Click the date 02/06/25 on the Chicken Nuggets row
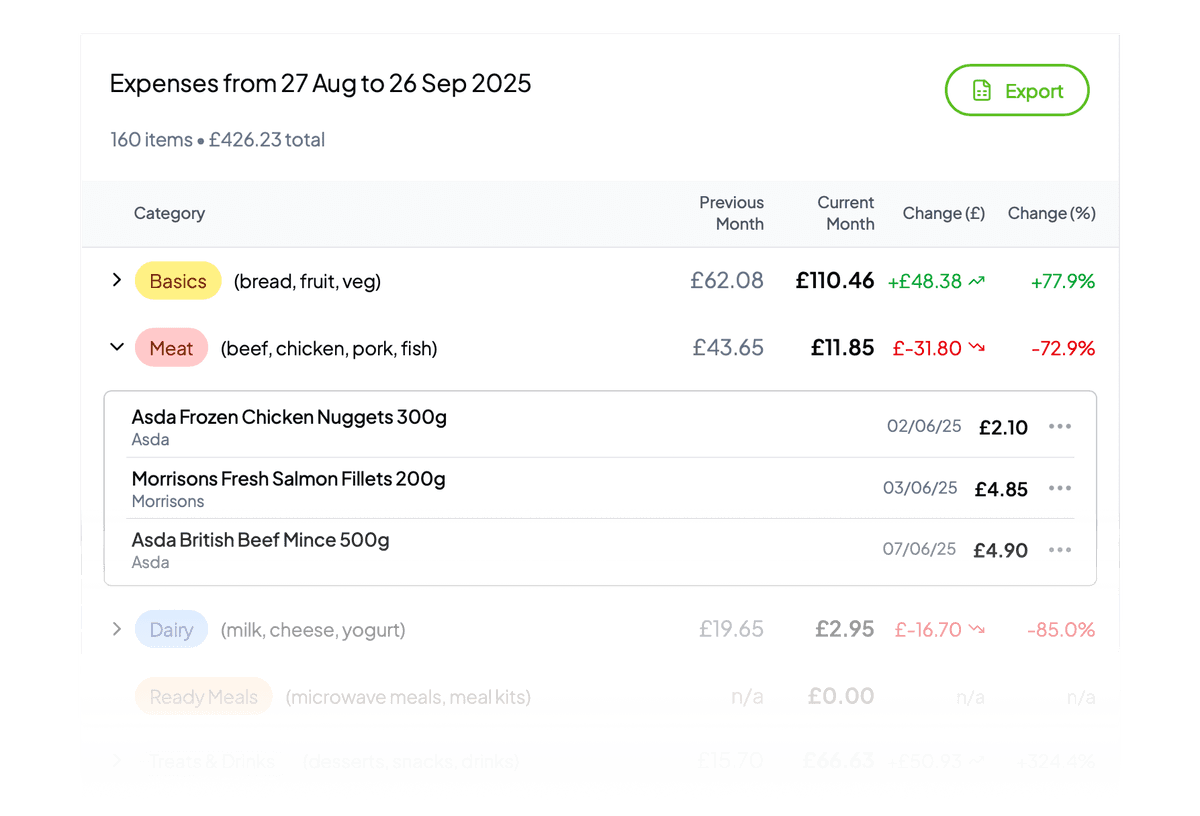1200x816 pixels. point(923,426)
